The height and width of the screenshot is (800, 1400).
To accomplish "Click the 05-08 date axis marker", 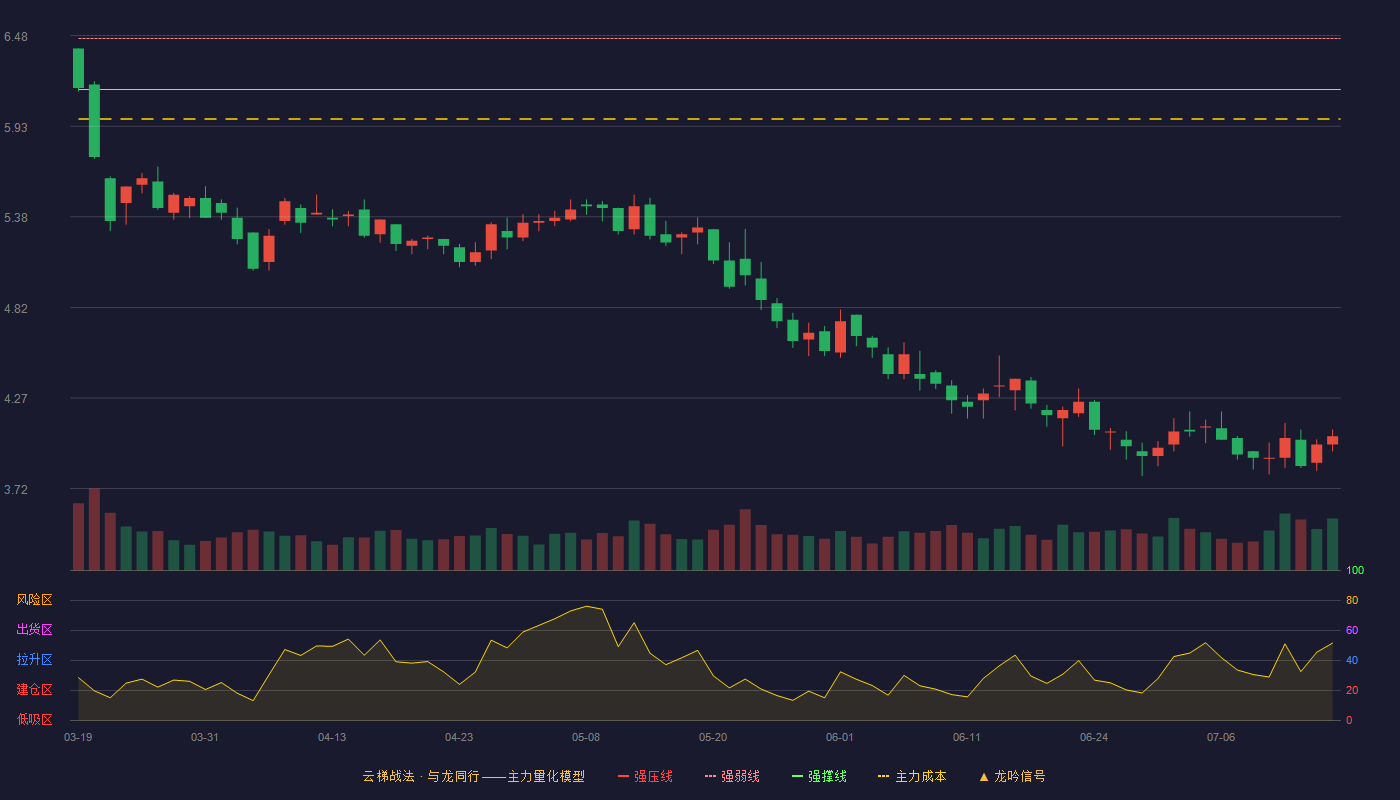I will coord(586,737).
